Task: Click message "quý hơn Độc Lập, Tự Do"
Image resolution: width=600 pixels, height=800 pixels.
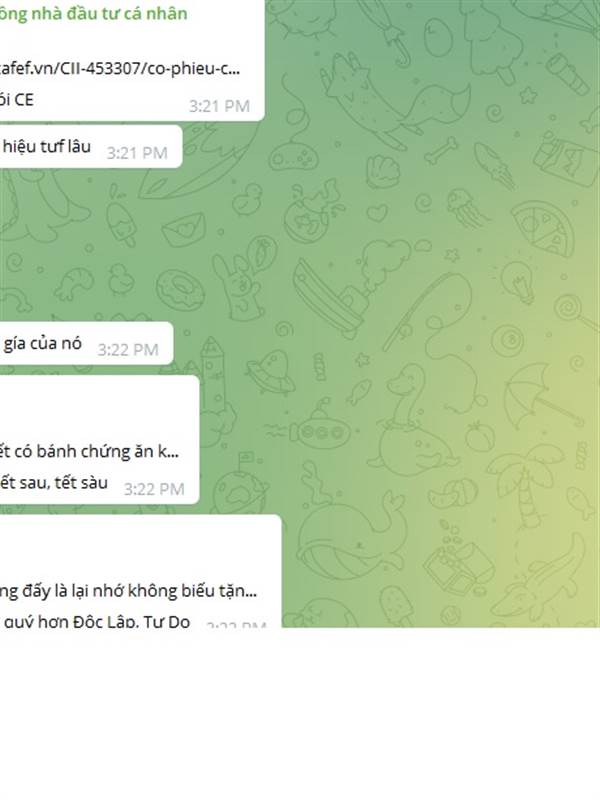Action: tap(97, 620)
